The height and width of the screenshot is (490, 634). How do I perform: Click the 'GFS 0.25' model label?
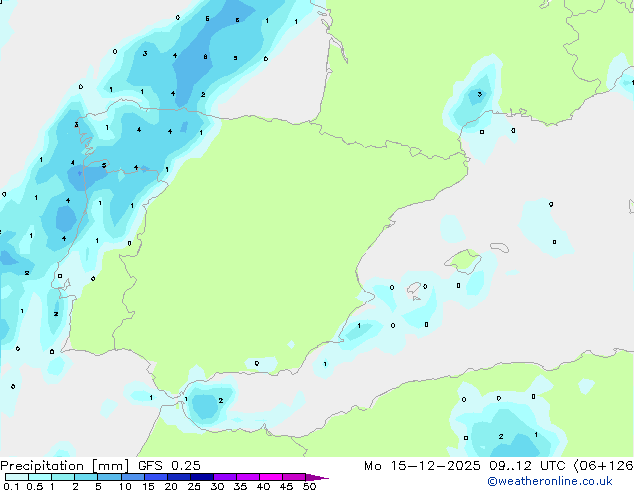click(x=169, y=466)
